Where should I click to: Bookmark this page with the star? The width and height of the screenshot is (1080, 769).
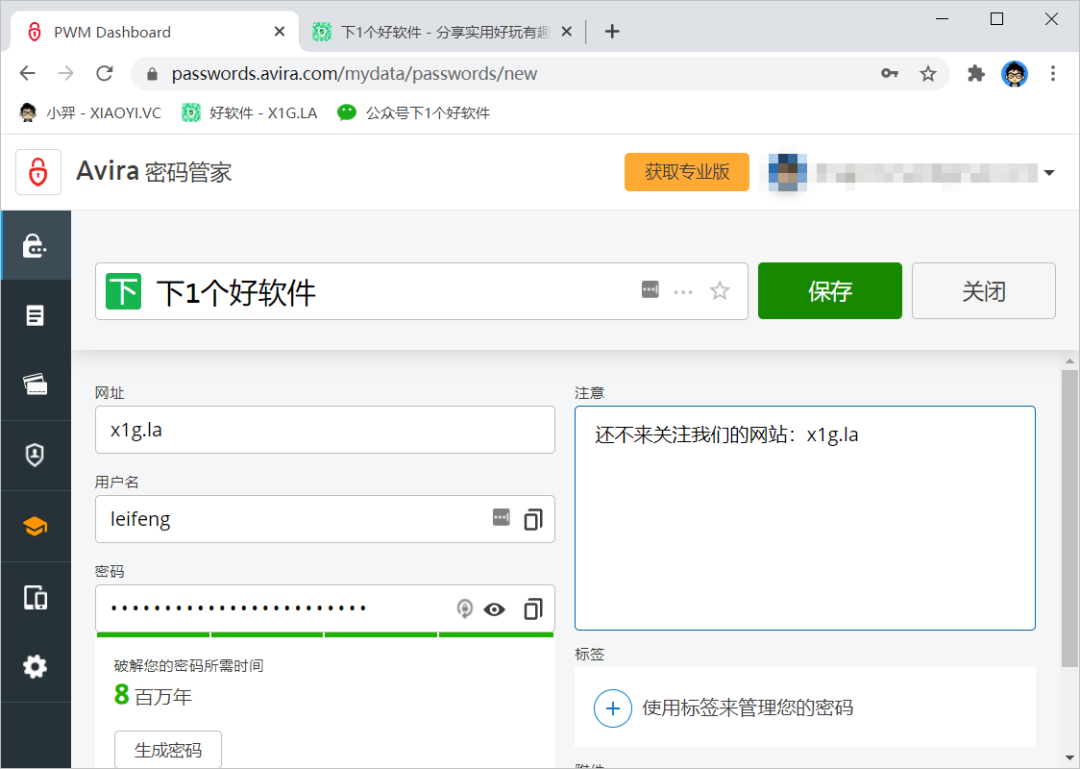(928, 73)
